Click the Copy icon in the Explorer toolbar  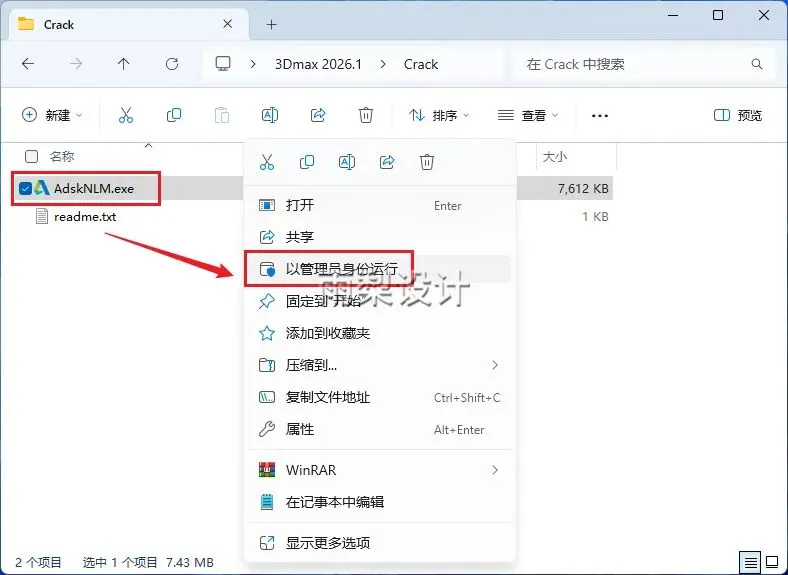coord(174,115)
